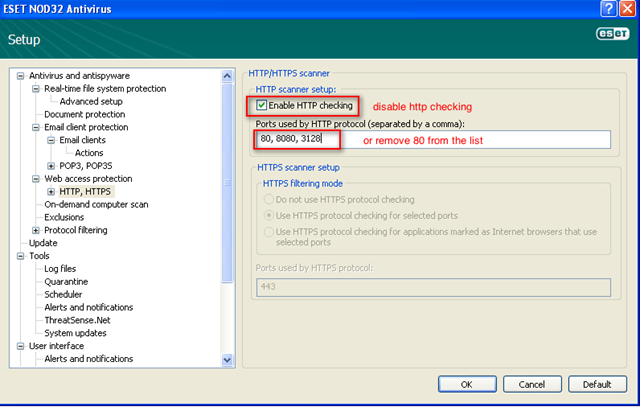
Task: Select Document protection in the tree
Action: (84, 114)
